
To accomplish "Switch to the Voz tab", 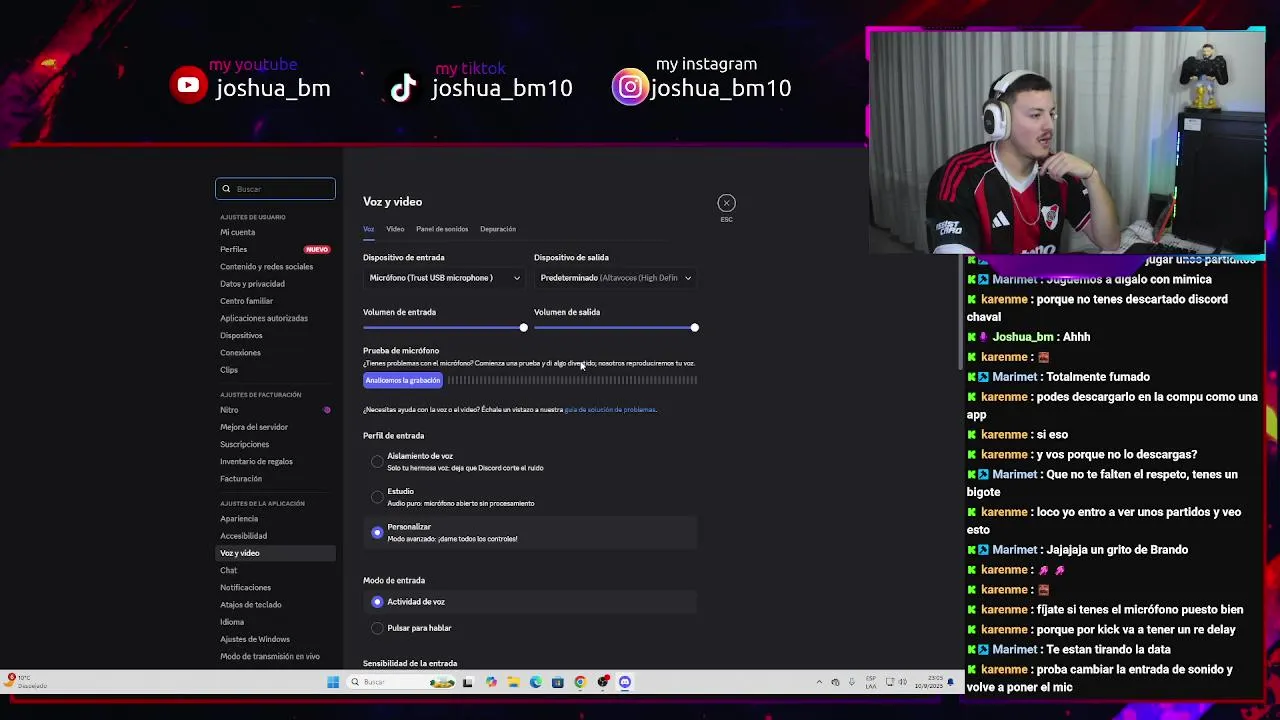I will point(368,229).
